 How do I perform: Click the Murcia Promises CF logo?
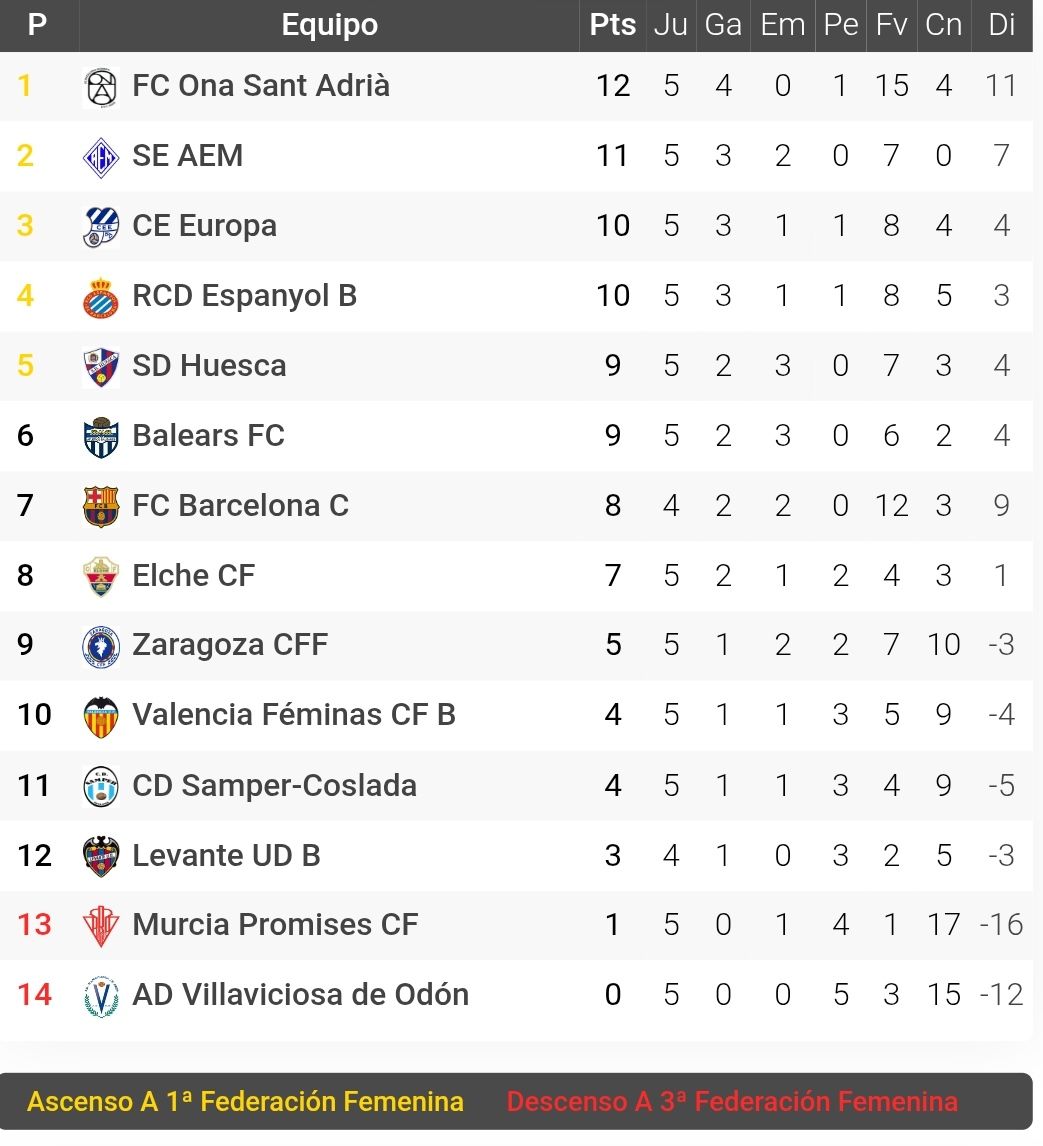tap(101, 926)
